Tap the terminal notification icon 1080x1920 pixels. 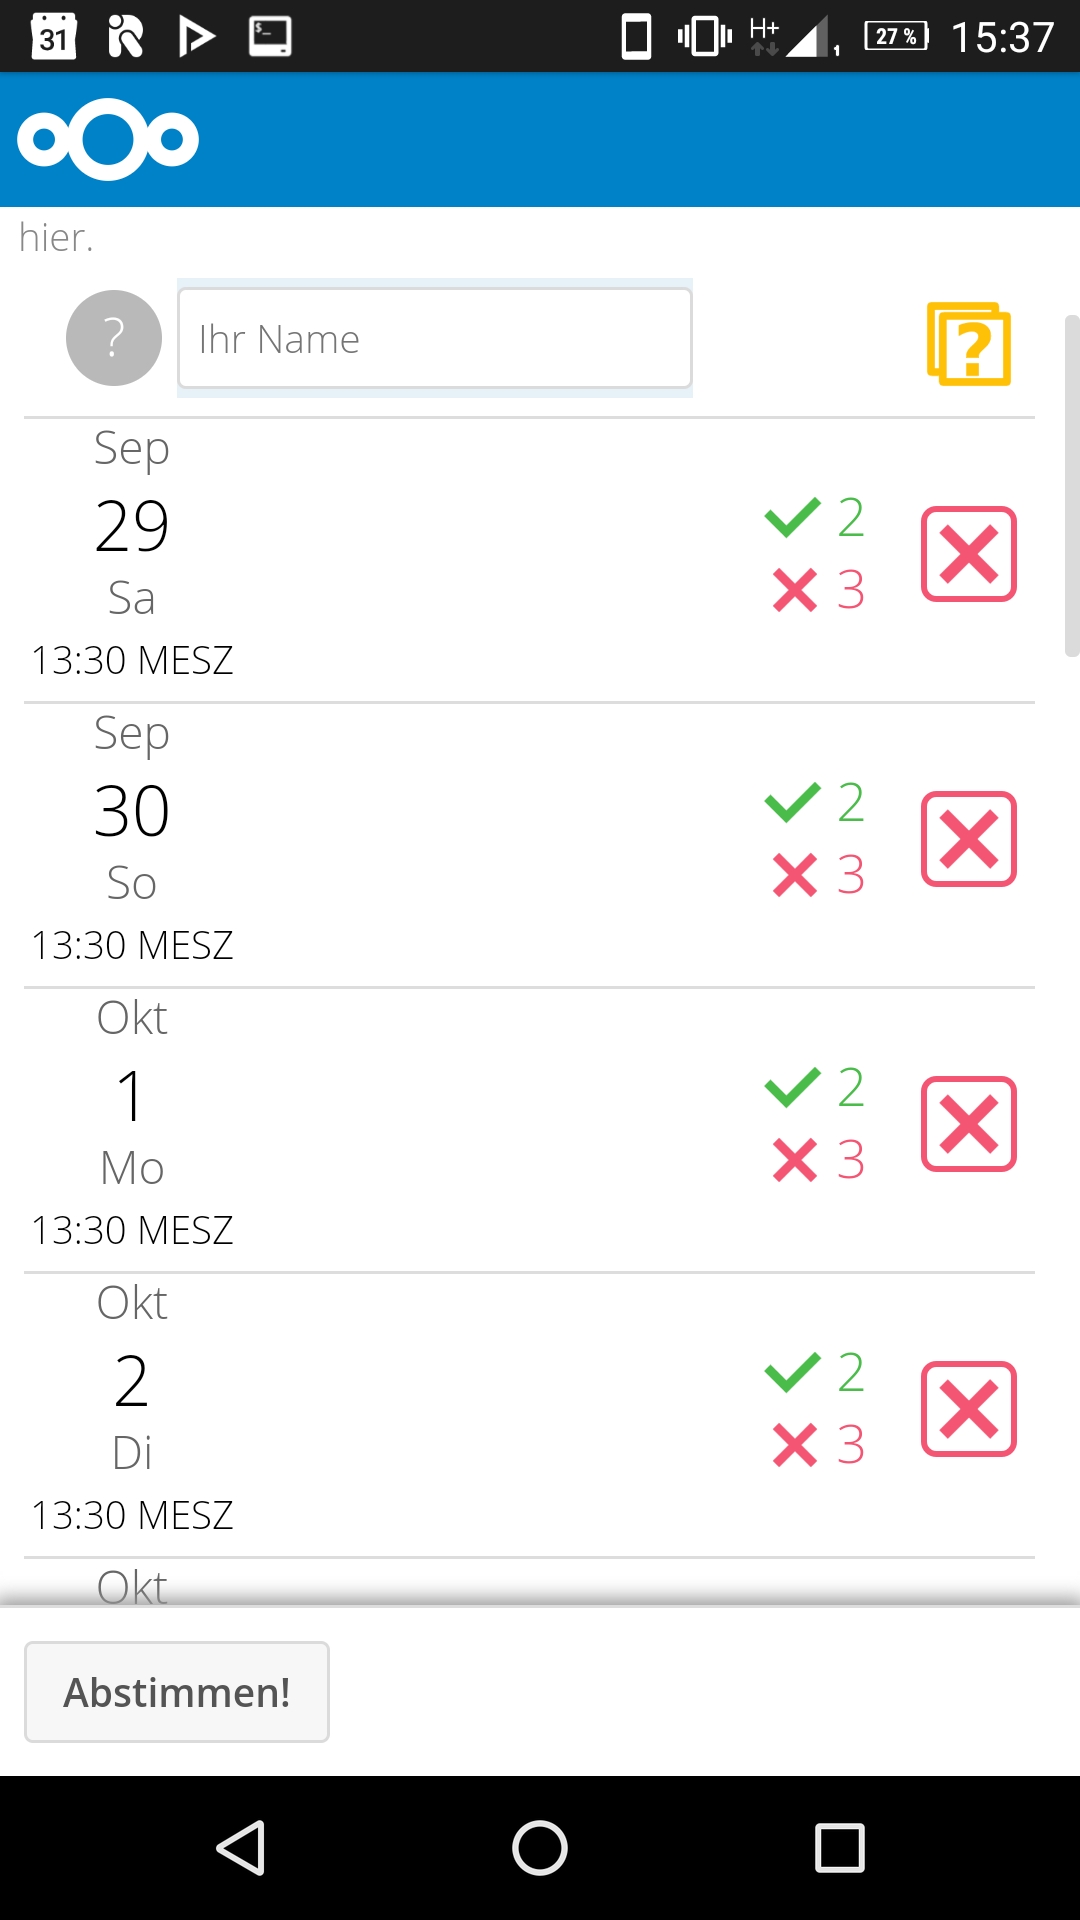270,37
